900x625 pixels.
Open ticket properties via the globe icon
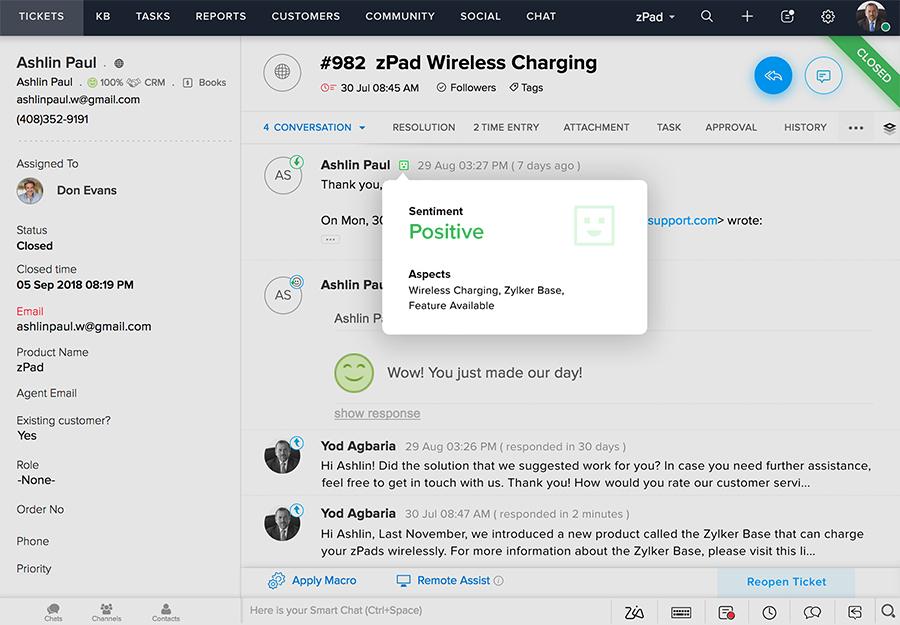pos(281,72)
